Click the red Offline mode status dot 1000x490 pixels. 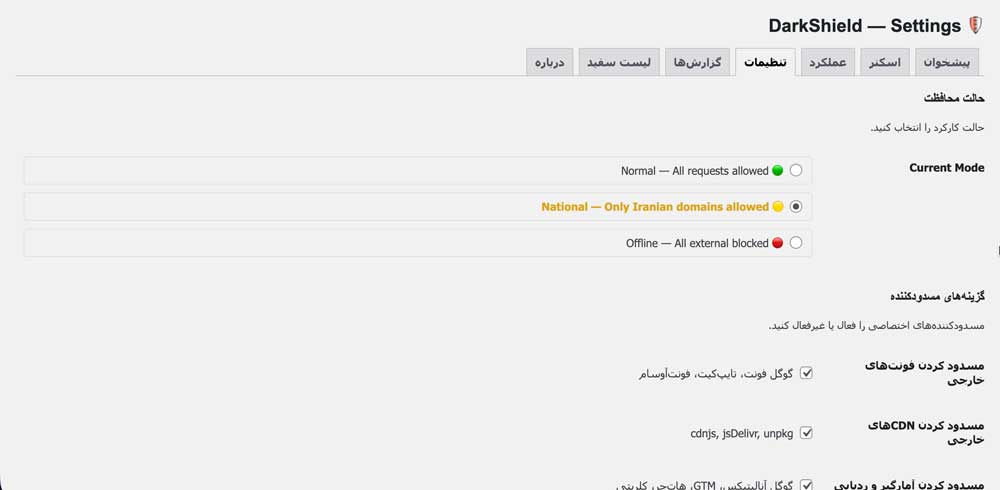(777, 243)
